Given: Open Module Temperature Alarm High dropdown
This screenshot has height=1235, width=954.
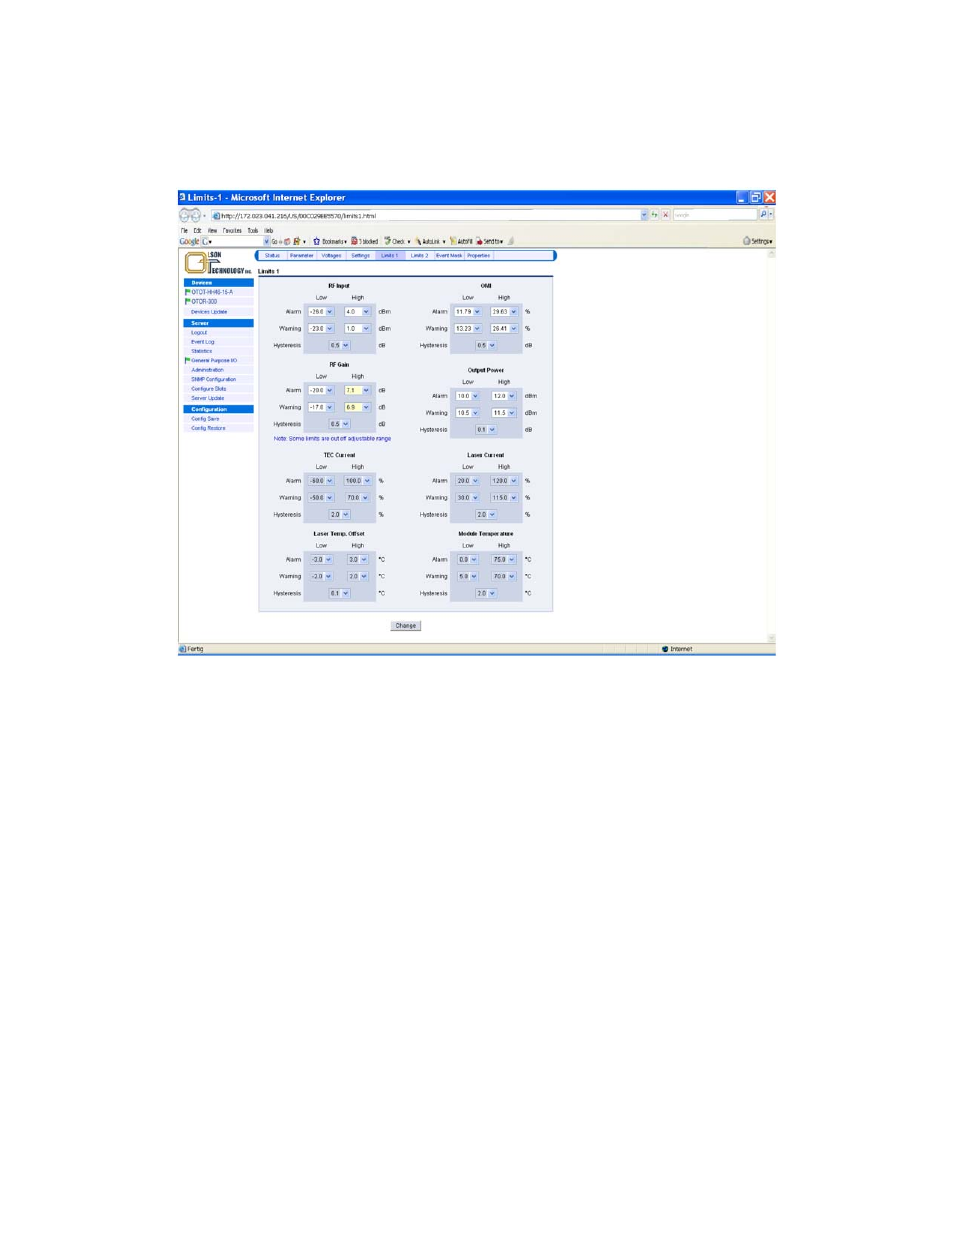Looking at the screenshot, I should pos(504,560).
